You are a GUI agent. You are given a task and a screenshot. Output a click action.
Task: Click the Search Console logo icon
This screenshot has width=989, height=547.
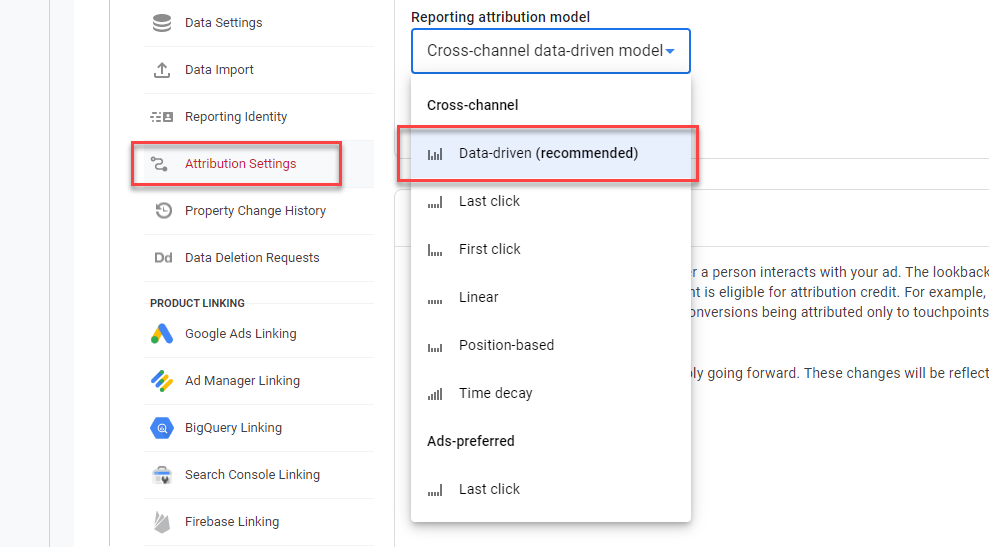pyautogui.click(x=162, y=475)
